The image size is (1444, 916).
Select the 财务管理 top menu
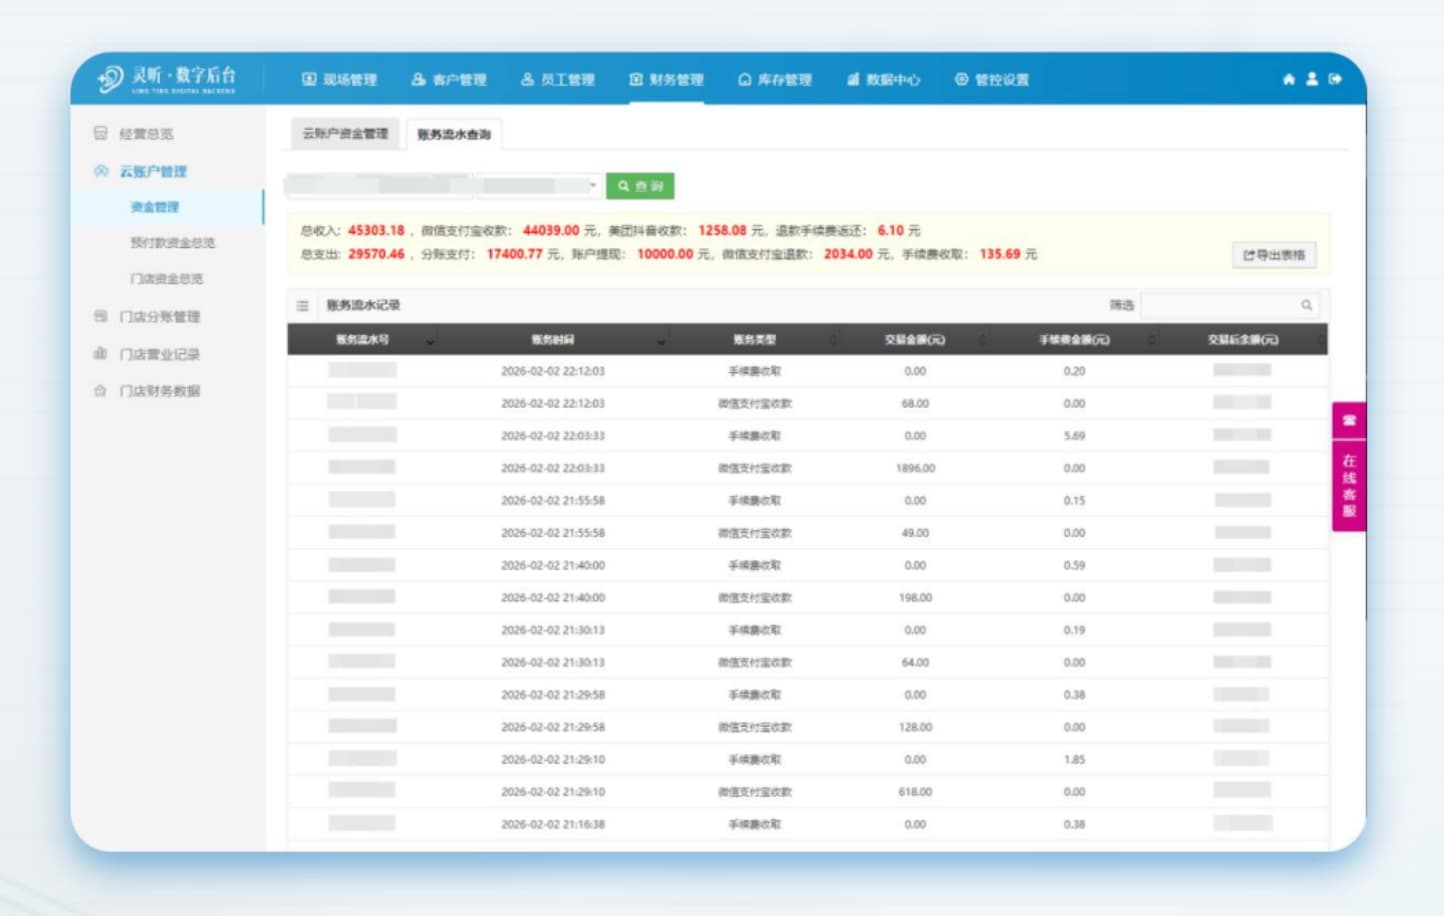(x=666, y=80)
